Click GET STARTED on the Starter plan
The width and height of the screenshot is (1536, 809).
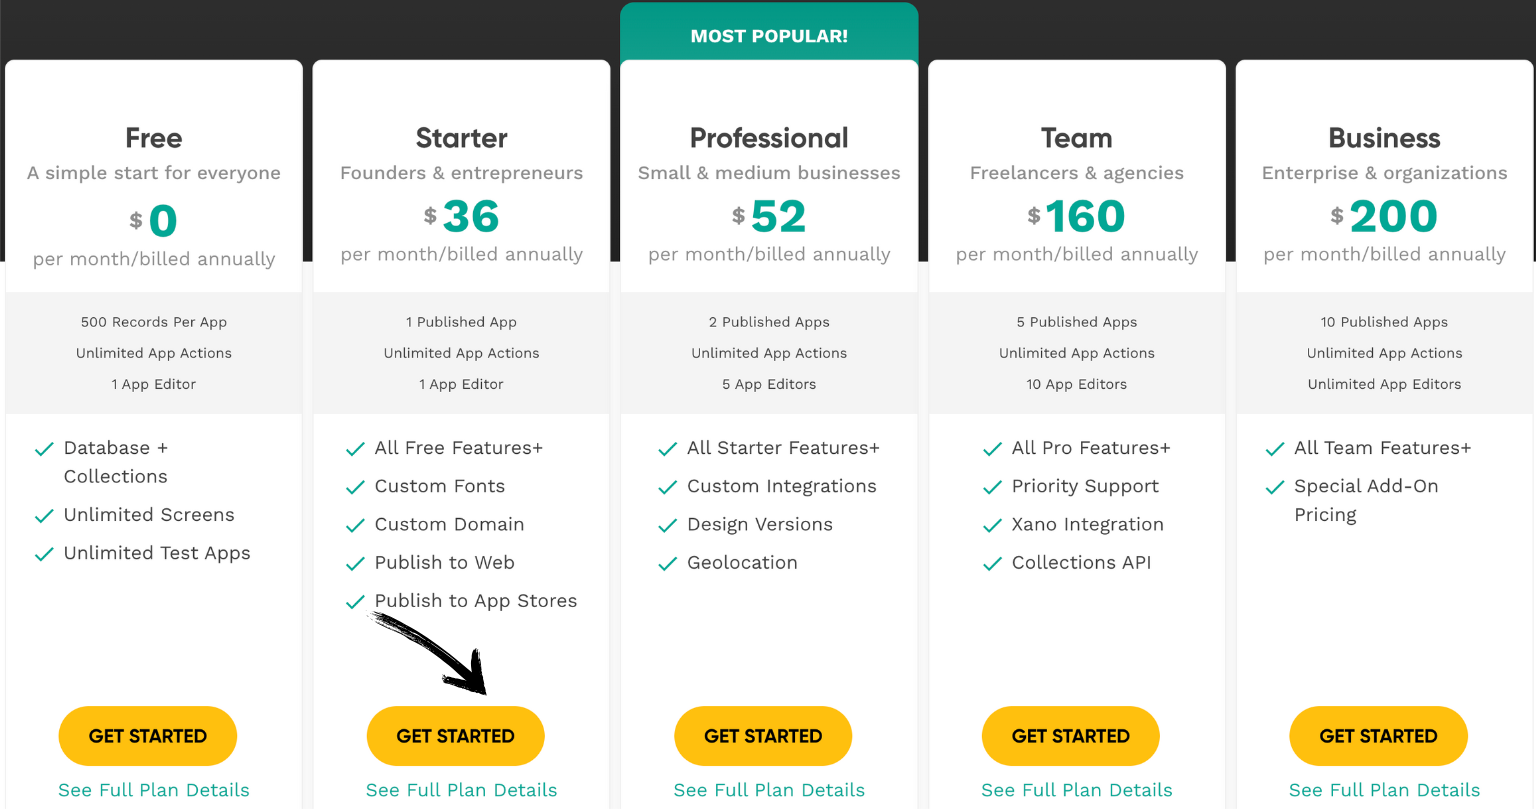pos(455,736)
